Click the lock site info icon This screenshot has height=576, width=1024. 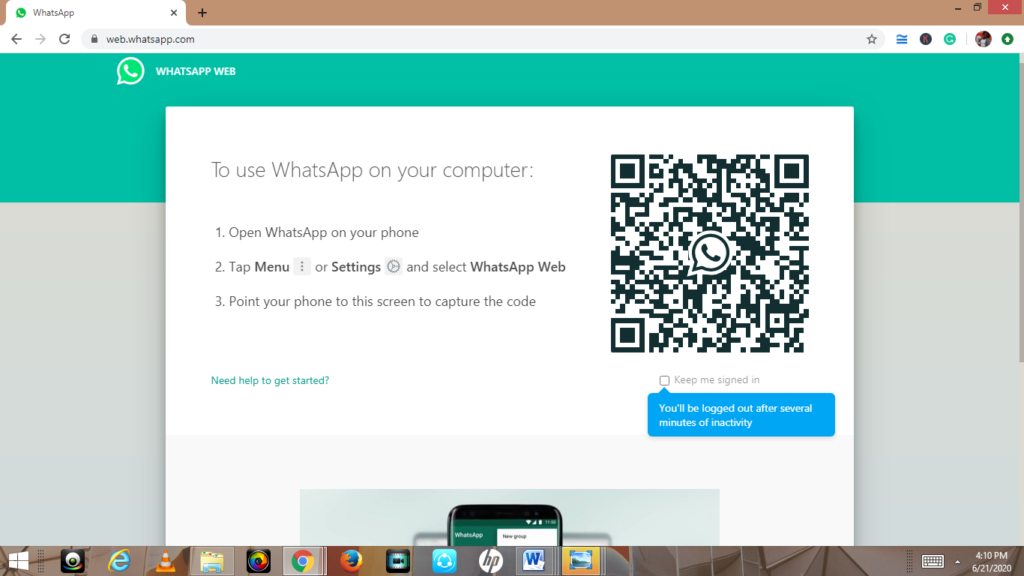(94, 39)
